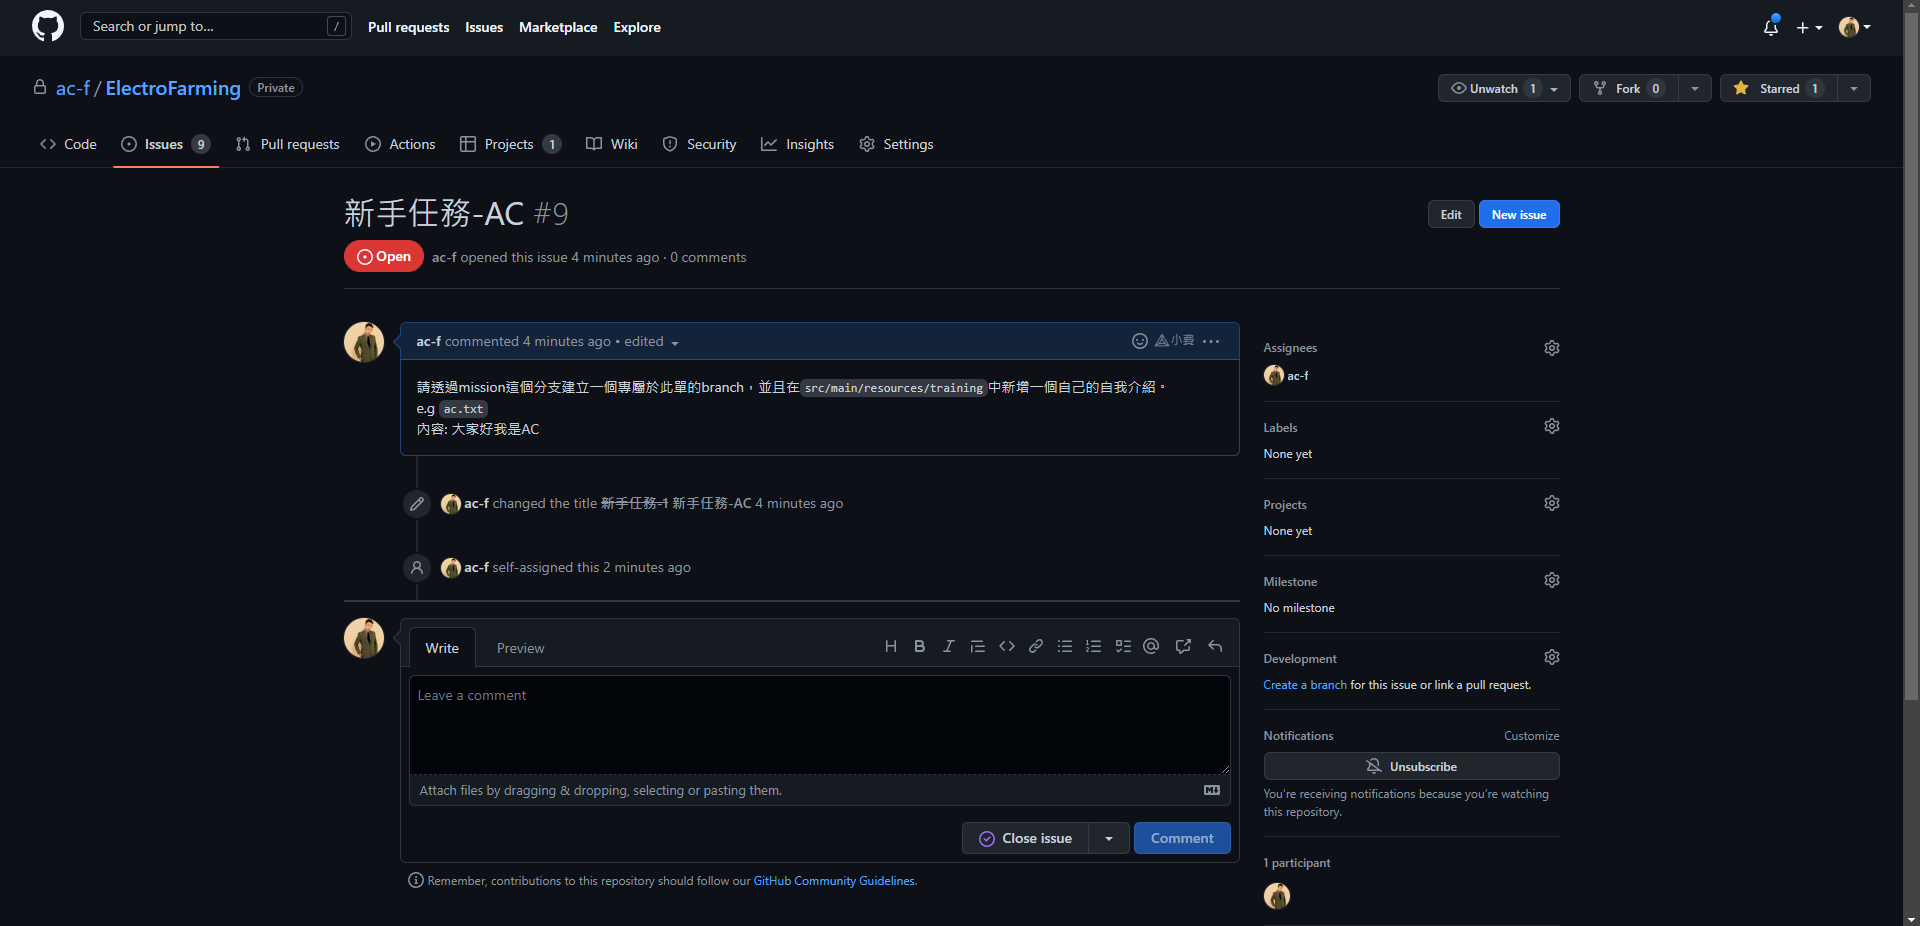1920x926 pixels.
Task: Open the Wiki tab
Action: tap(612, 144)
